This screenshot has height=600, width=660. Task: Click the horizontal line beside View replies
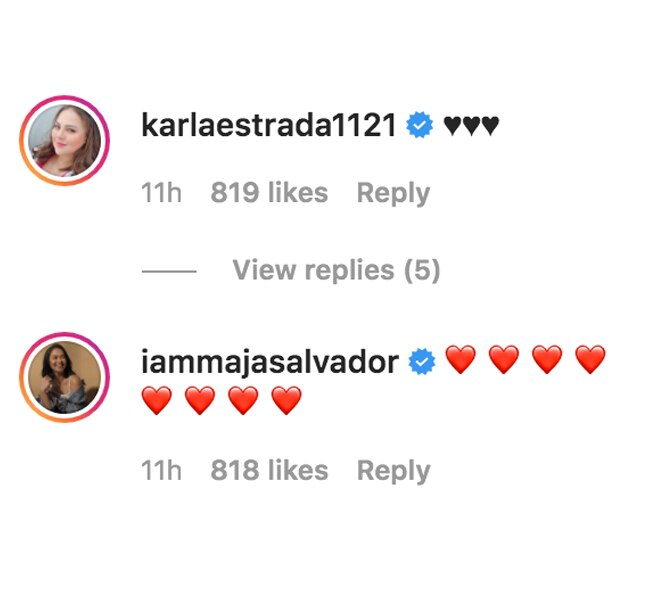click(x=169, y=271)
